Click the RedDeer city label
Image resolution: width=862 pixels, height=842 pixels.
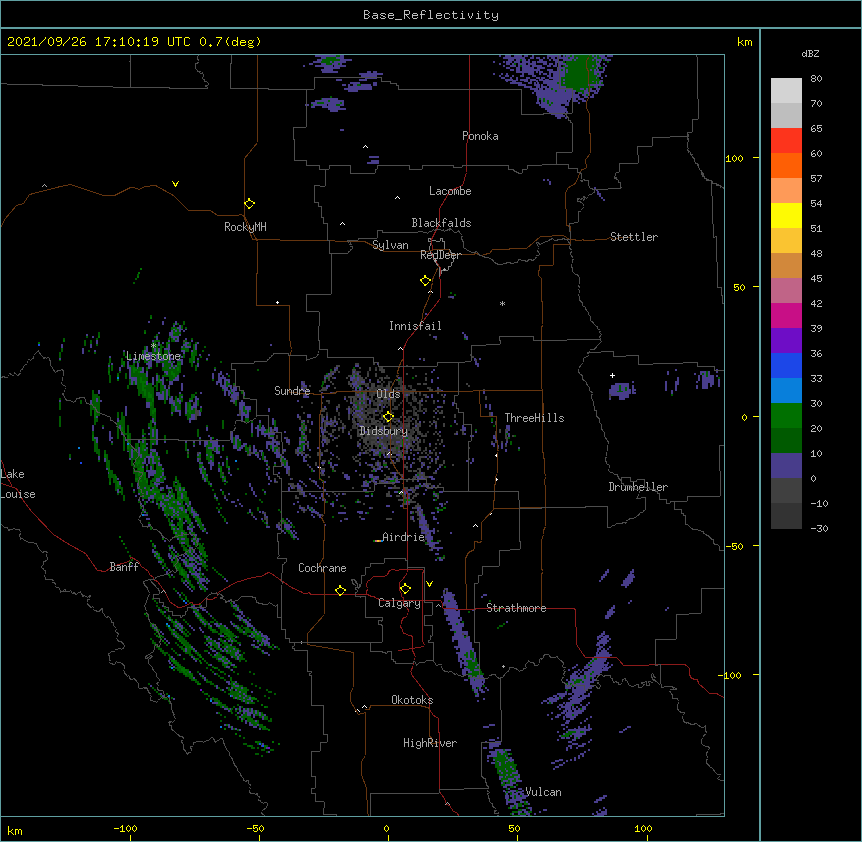coord(440,255)
